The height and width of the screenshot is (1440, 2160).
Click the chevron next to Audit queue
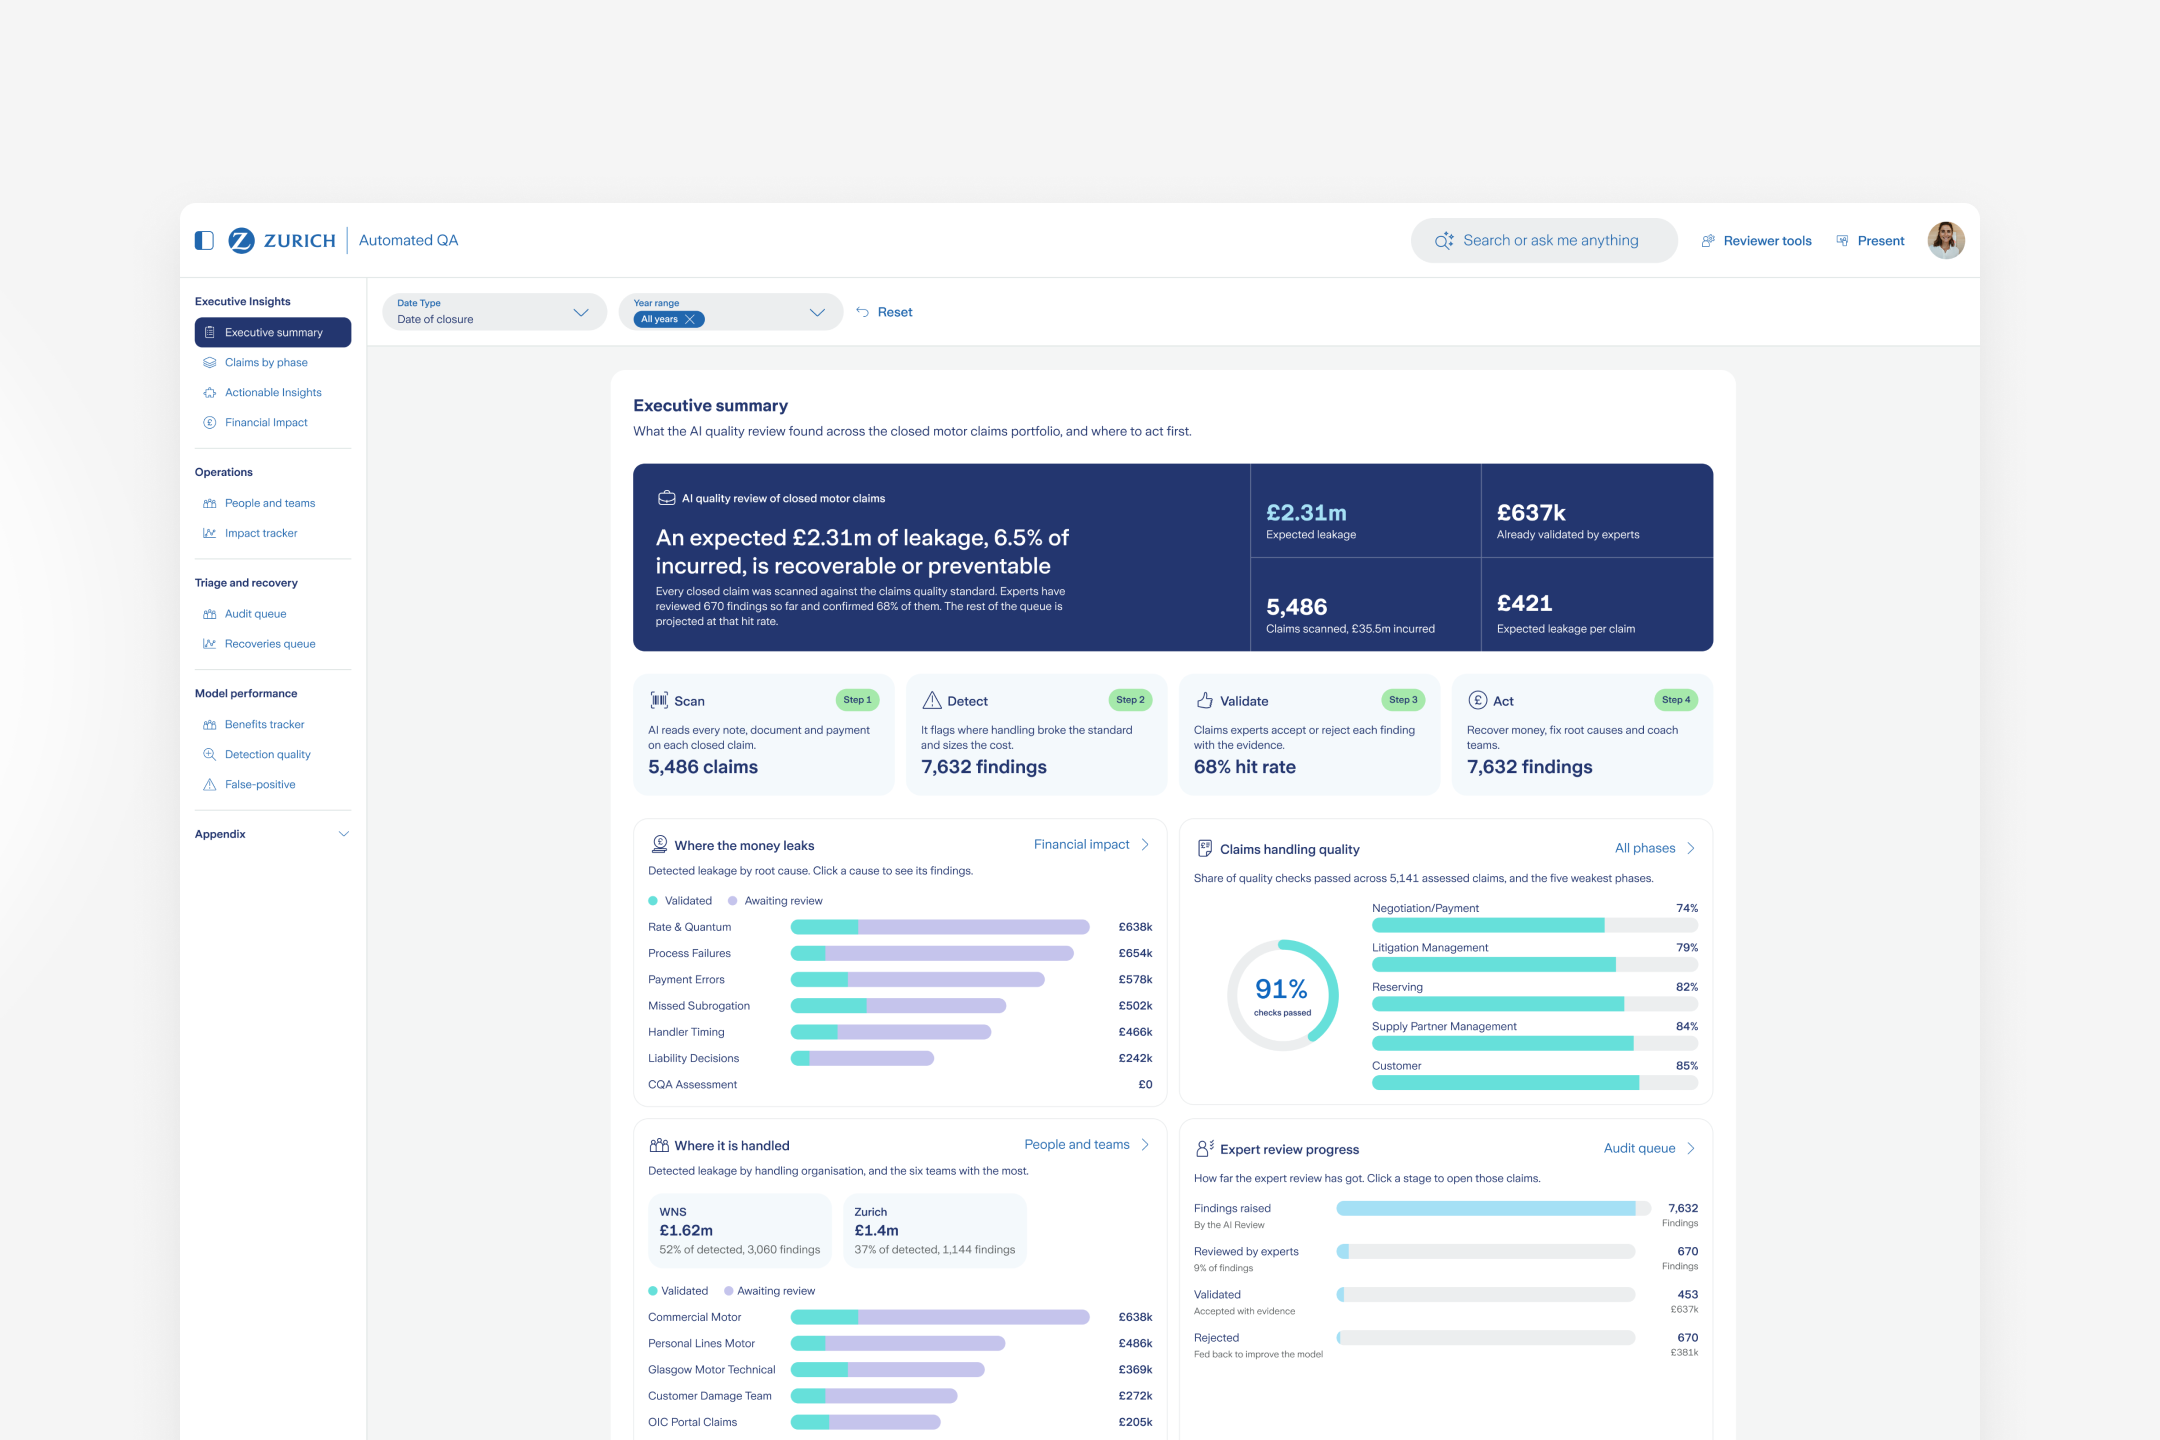point(1691,1148)
